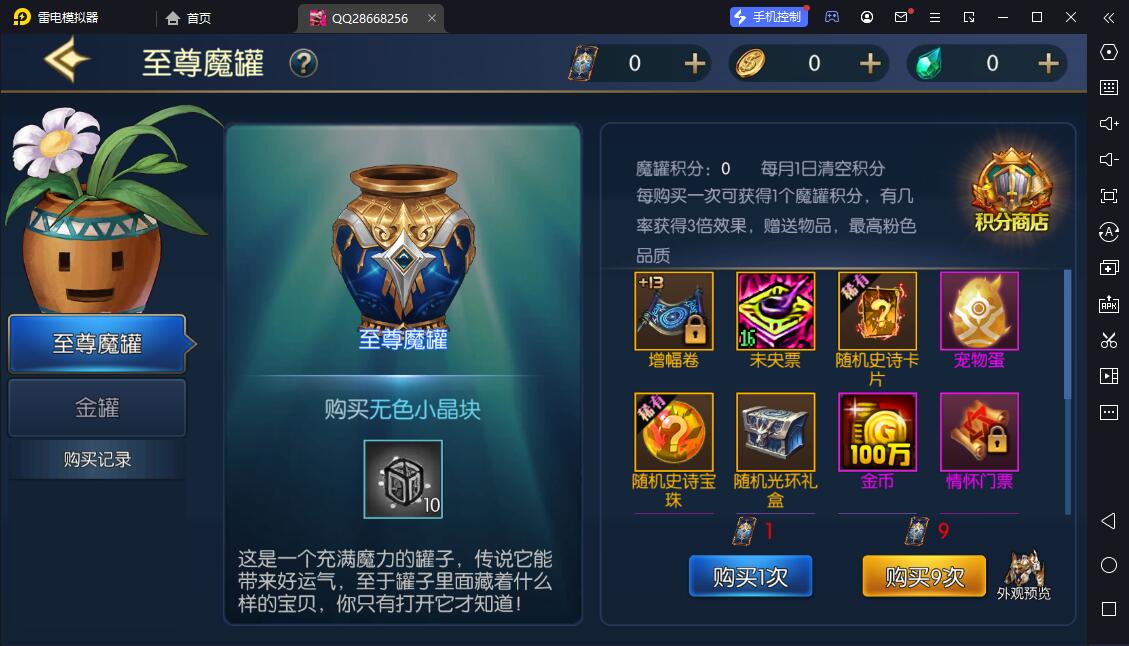
Task: Add more card tickets with plus
Action: click(694, 63)
